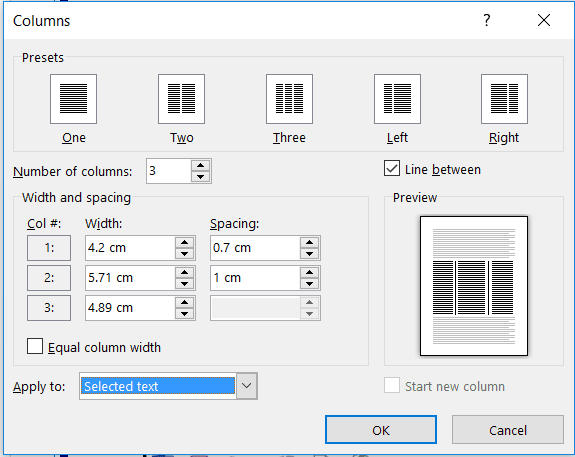Click the Apply to label
The width and height of the screenshot is (575, 457).
(x=39, y=387)
